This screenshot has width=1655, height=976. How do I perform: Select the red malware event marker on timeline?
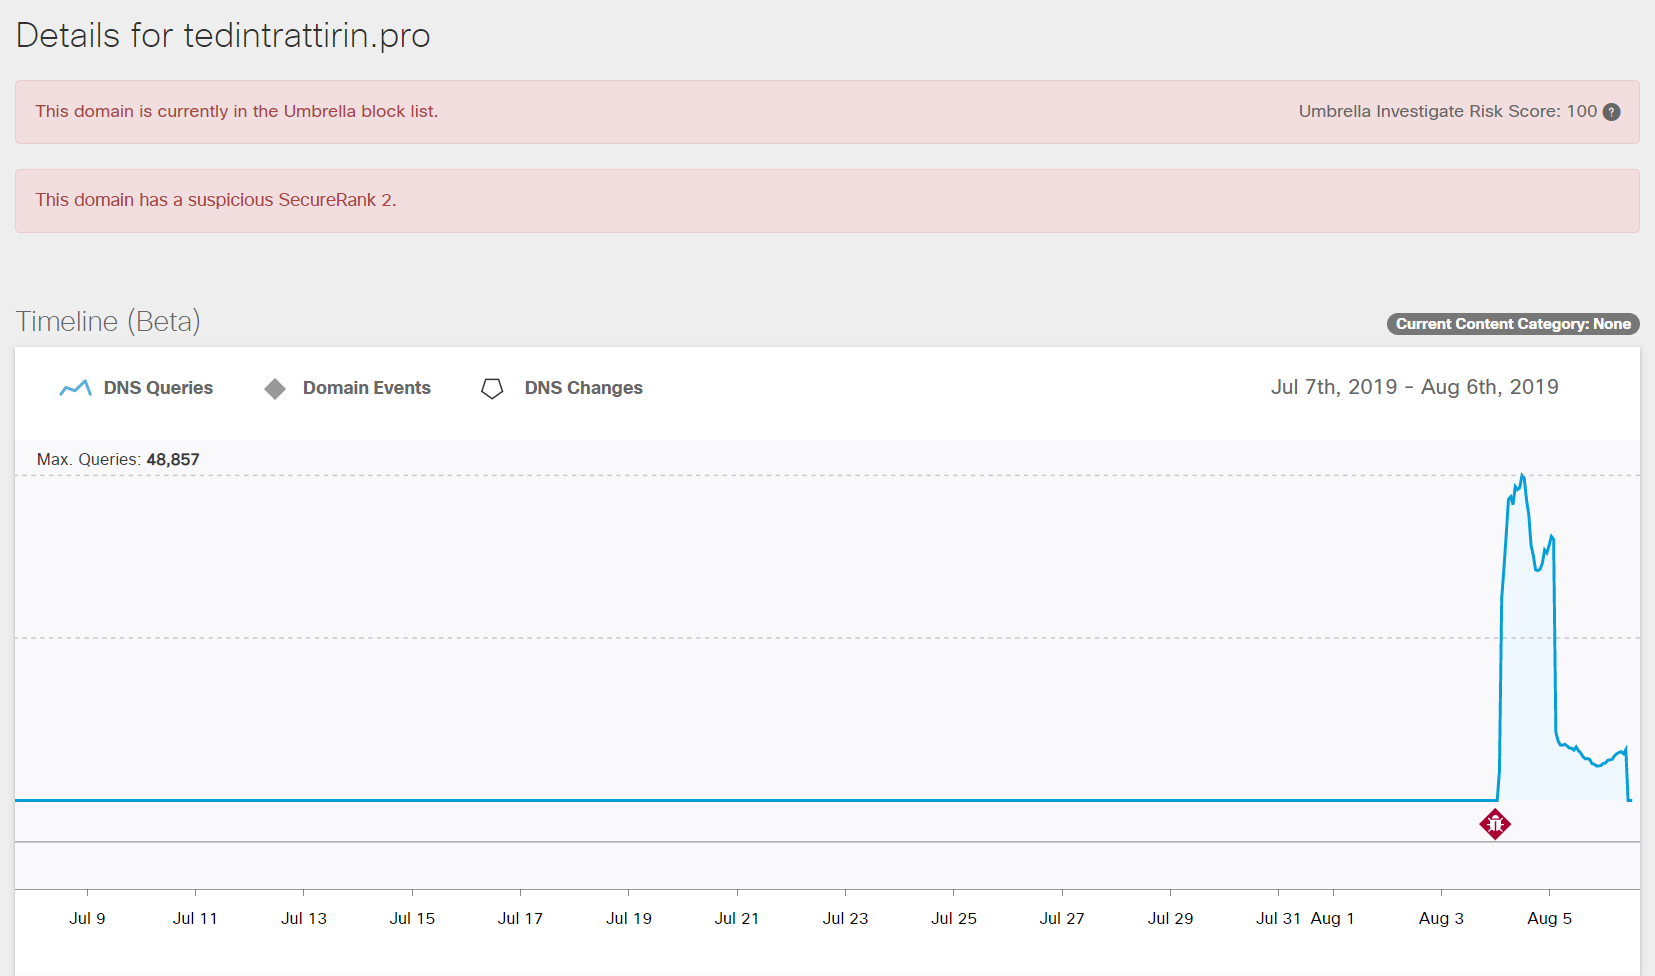1495,824
